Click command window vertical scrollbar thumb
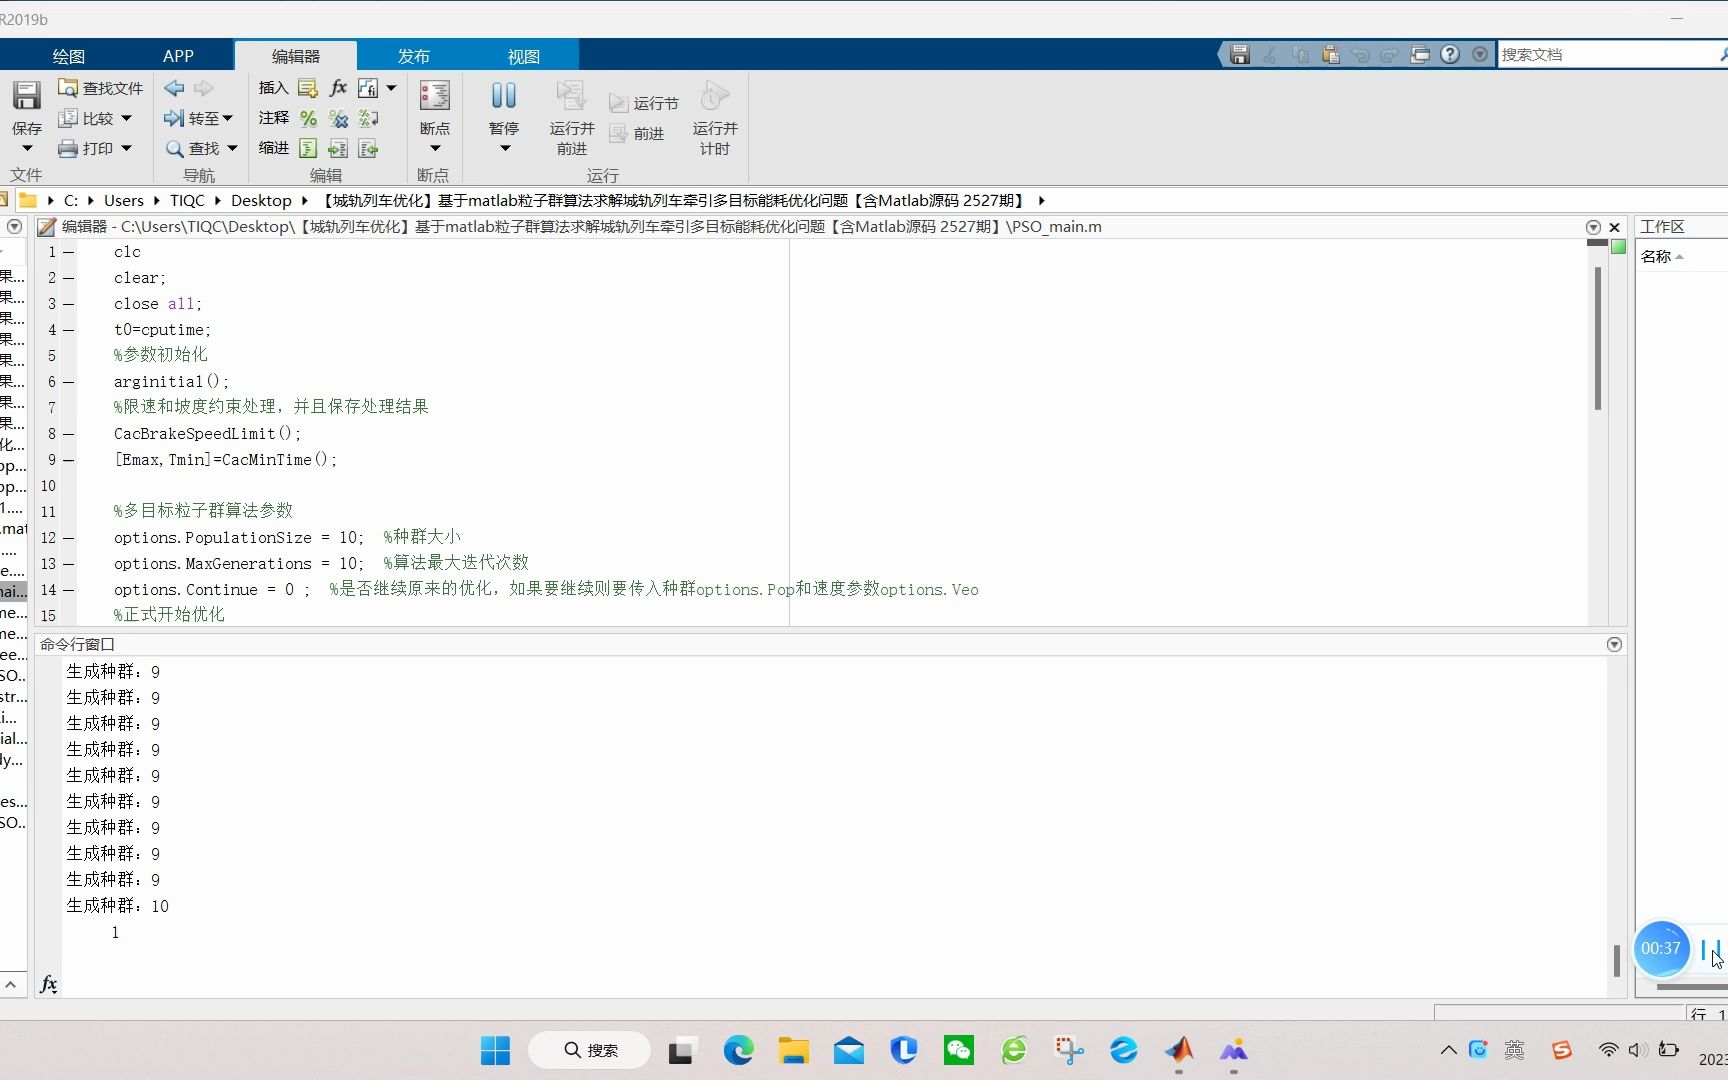 click(1616, 960)
